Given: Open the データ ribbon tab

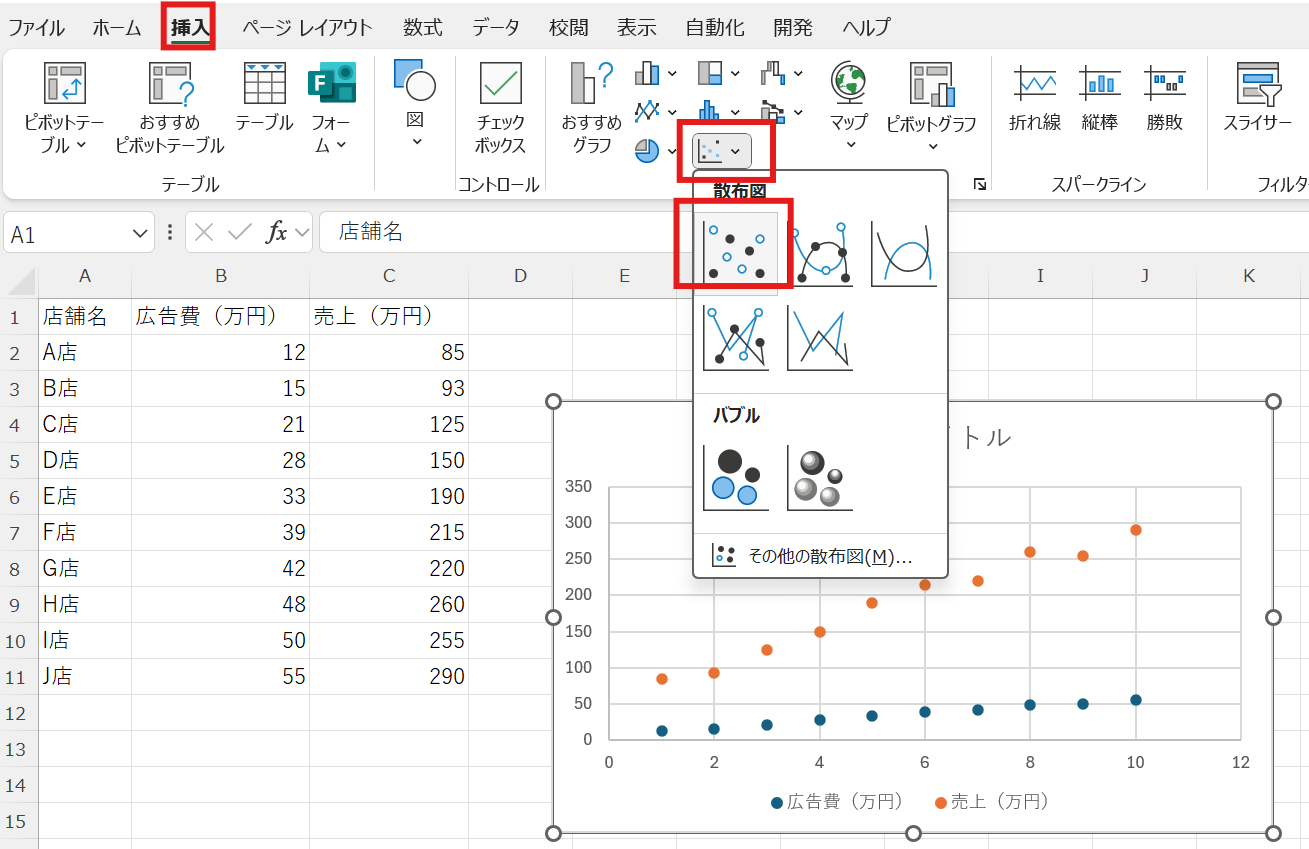Looking at the screenshot, I should pos(497,27).
